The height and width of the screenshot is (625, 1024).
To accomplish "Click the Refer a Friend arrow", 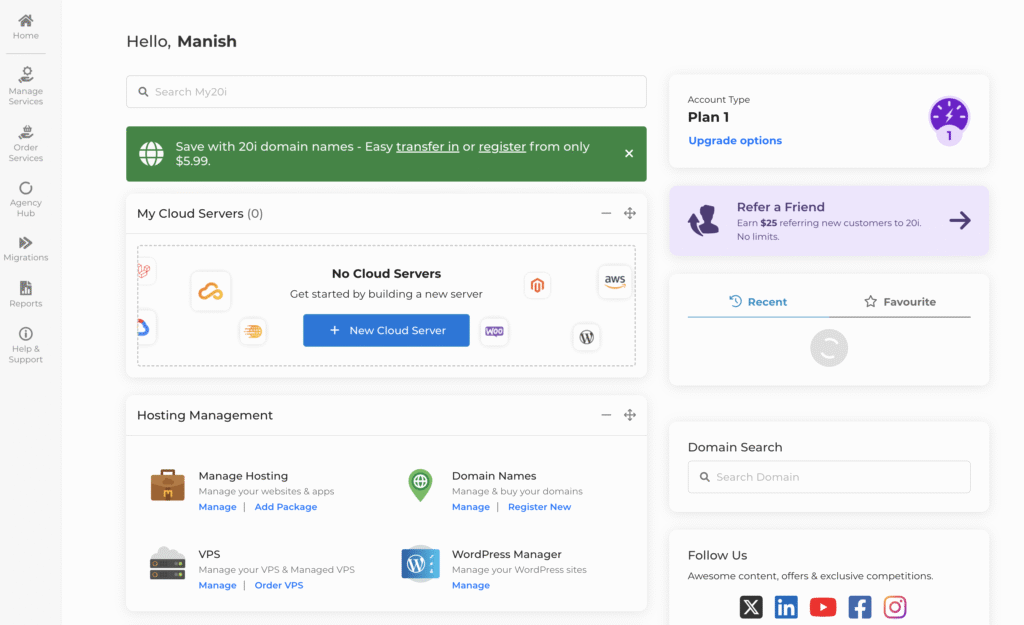I will click(x=959, y=221).
